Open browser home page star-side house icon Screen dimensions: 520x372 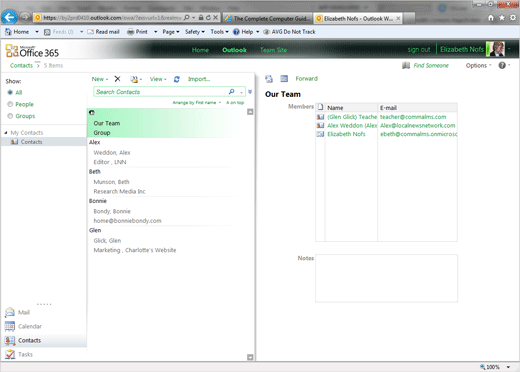[x=491, y=18]
